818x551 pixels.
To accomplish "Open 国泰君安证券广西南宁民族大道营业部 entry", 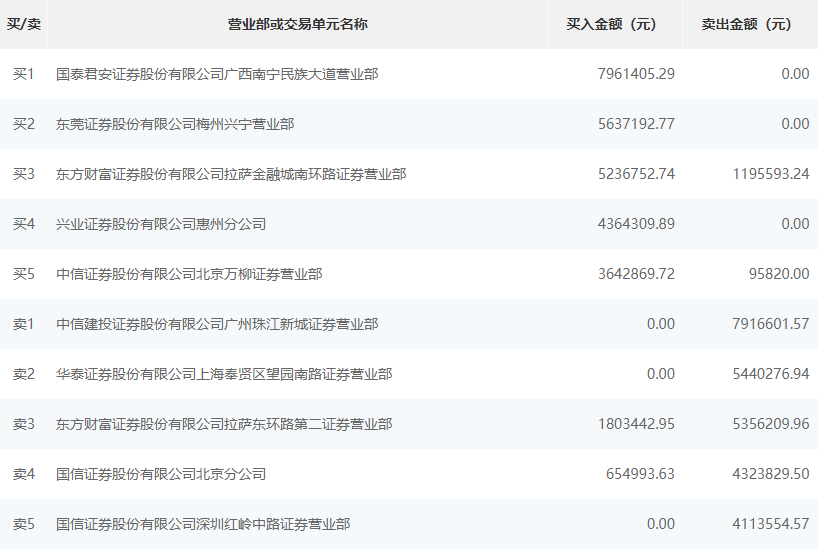I will 217,74.
